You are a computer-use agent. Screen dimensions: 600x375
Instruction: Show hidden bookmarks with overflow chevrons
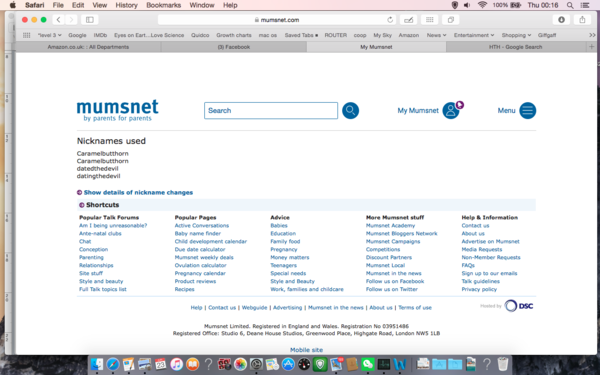(x=592, y=35)
